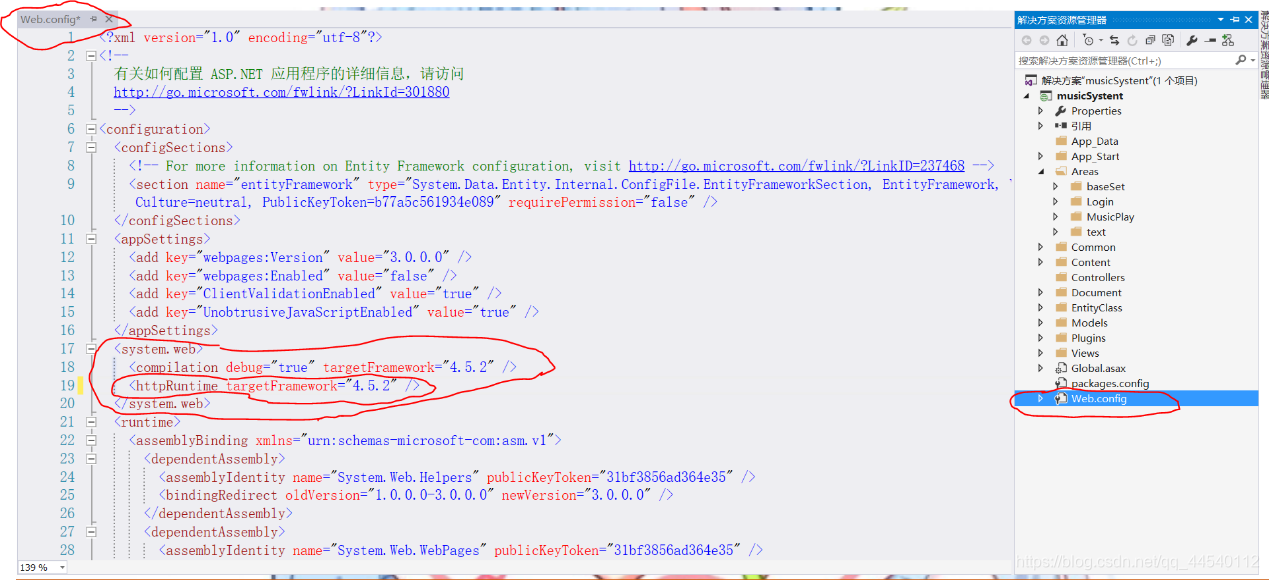Pin the Solution Explorer panel with pushpin

[1234, 19]
